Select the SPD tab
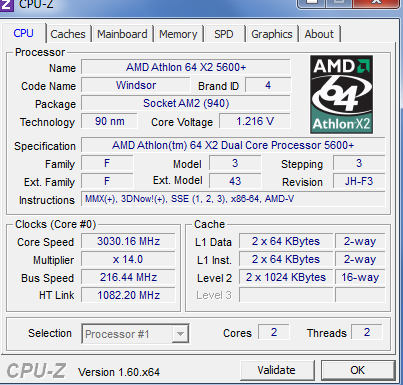Viewport: 403px width, 385px height. [x=224, y=34]
